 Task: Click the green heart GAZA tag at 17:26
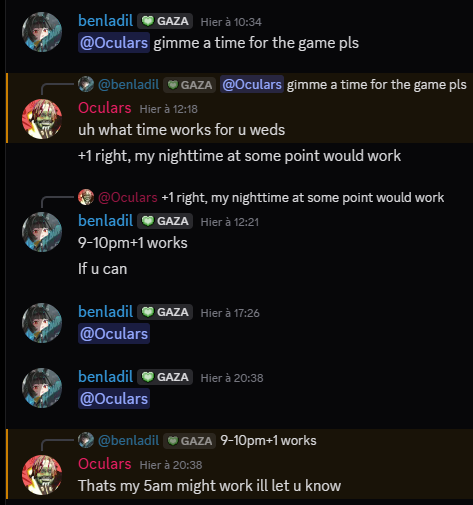coord(165,312)
